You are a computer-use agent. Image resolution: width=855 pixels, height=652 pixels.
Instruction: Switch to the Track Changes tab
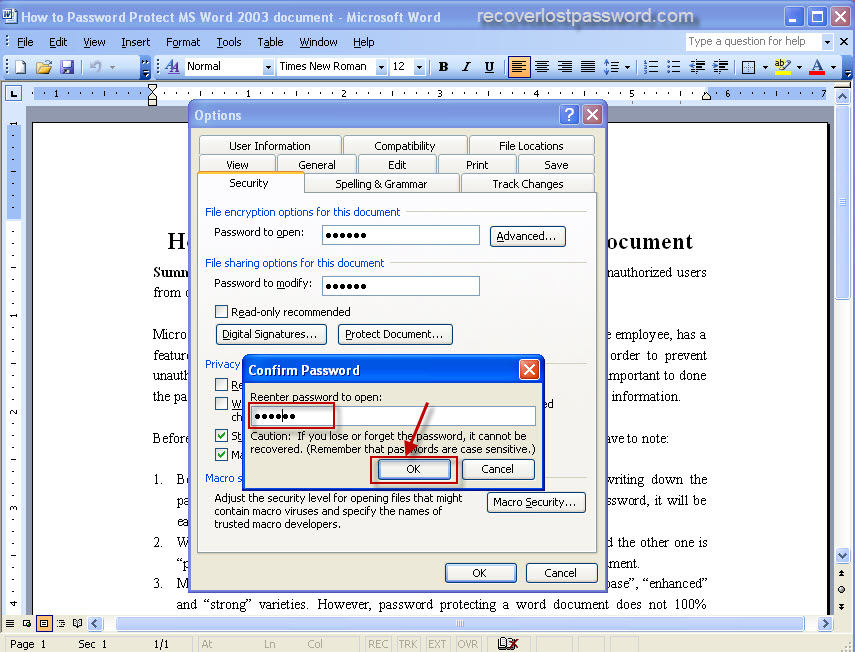[528, 183]
